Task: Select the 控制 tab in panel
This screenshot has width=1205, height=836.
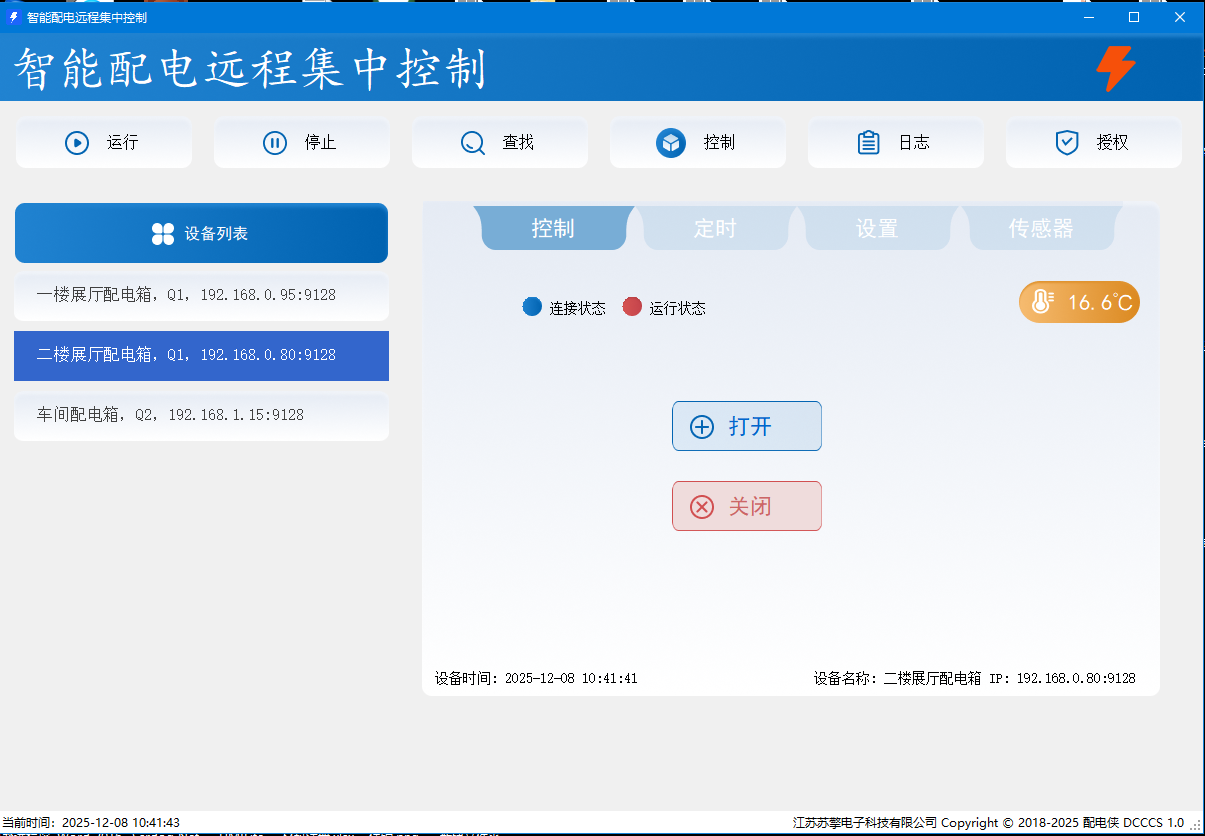Action: (553, 229)
